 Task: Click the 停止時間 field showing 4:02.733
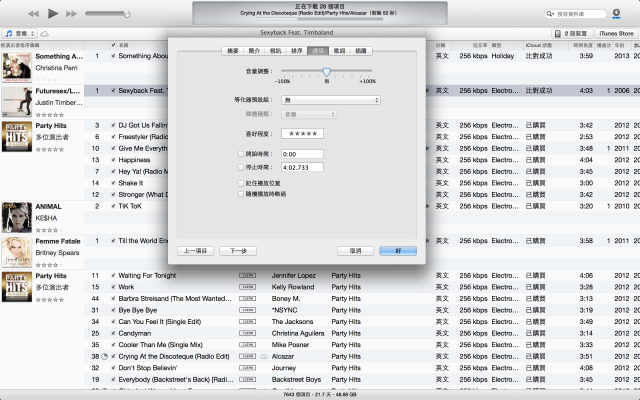[302, 167]
